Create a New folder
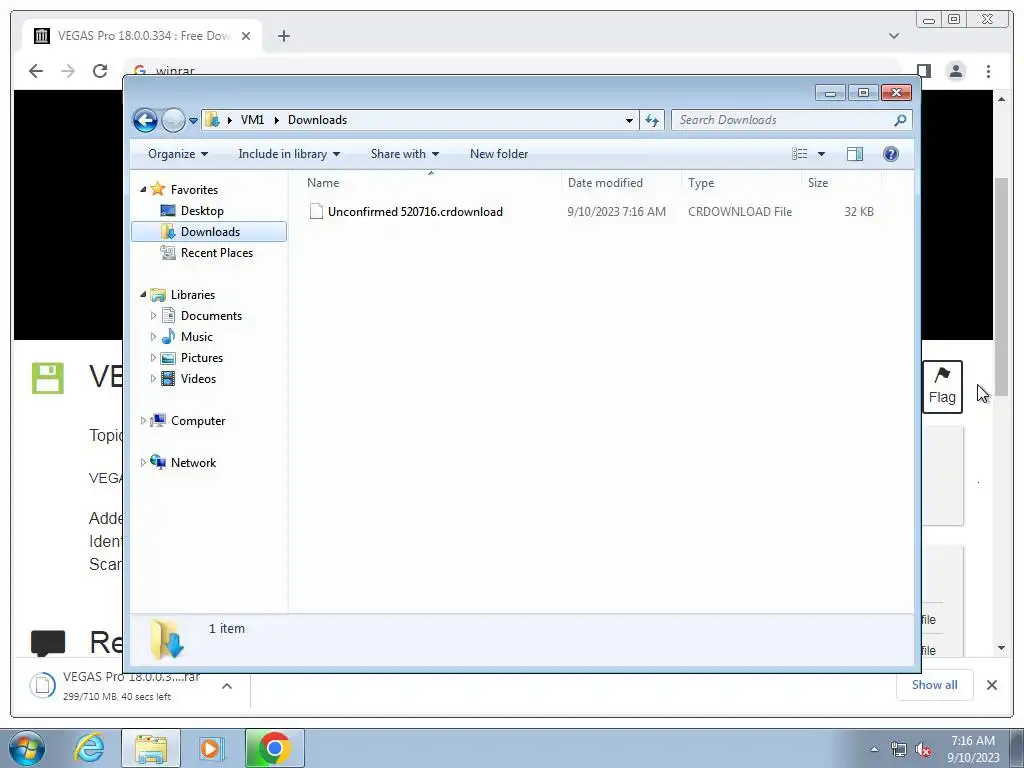The width and height of the screenshot is (1024, 768). pos(499,154)
